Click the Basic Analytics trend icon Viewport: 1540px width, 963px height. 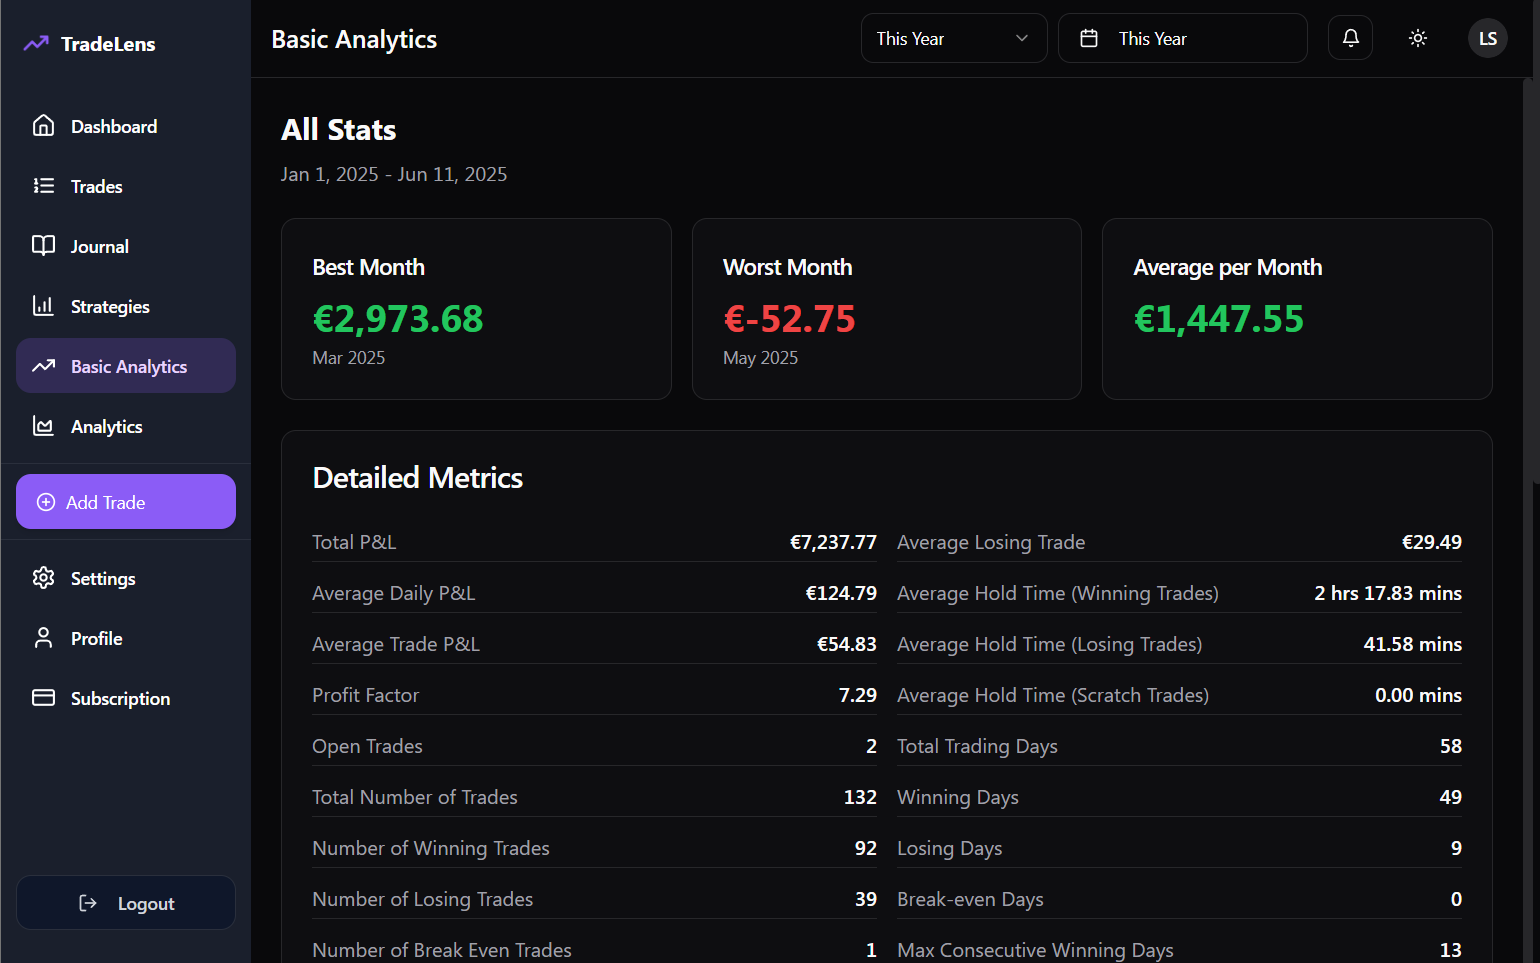coord(43,366)
